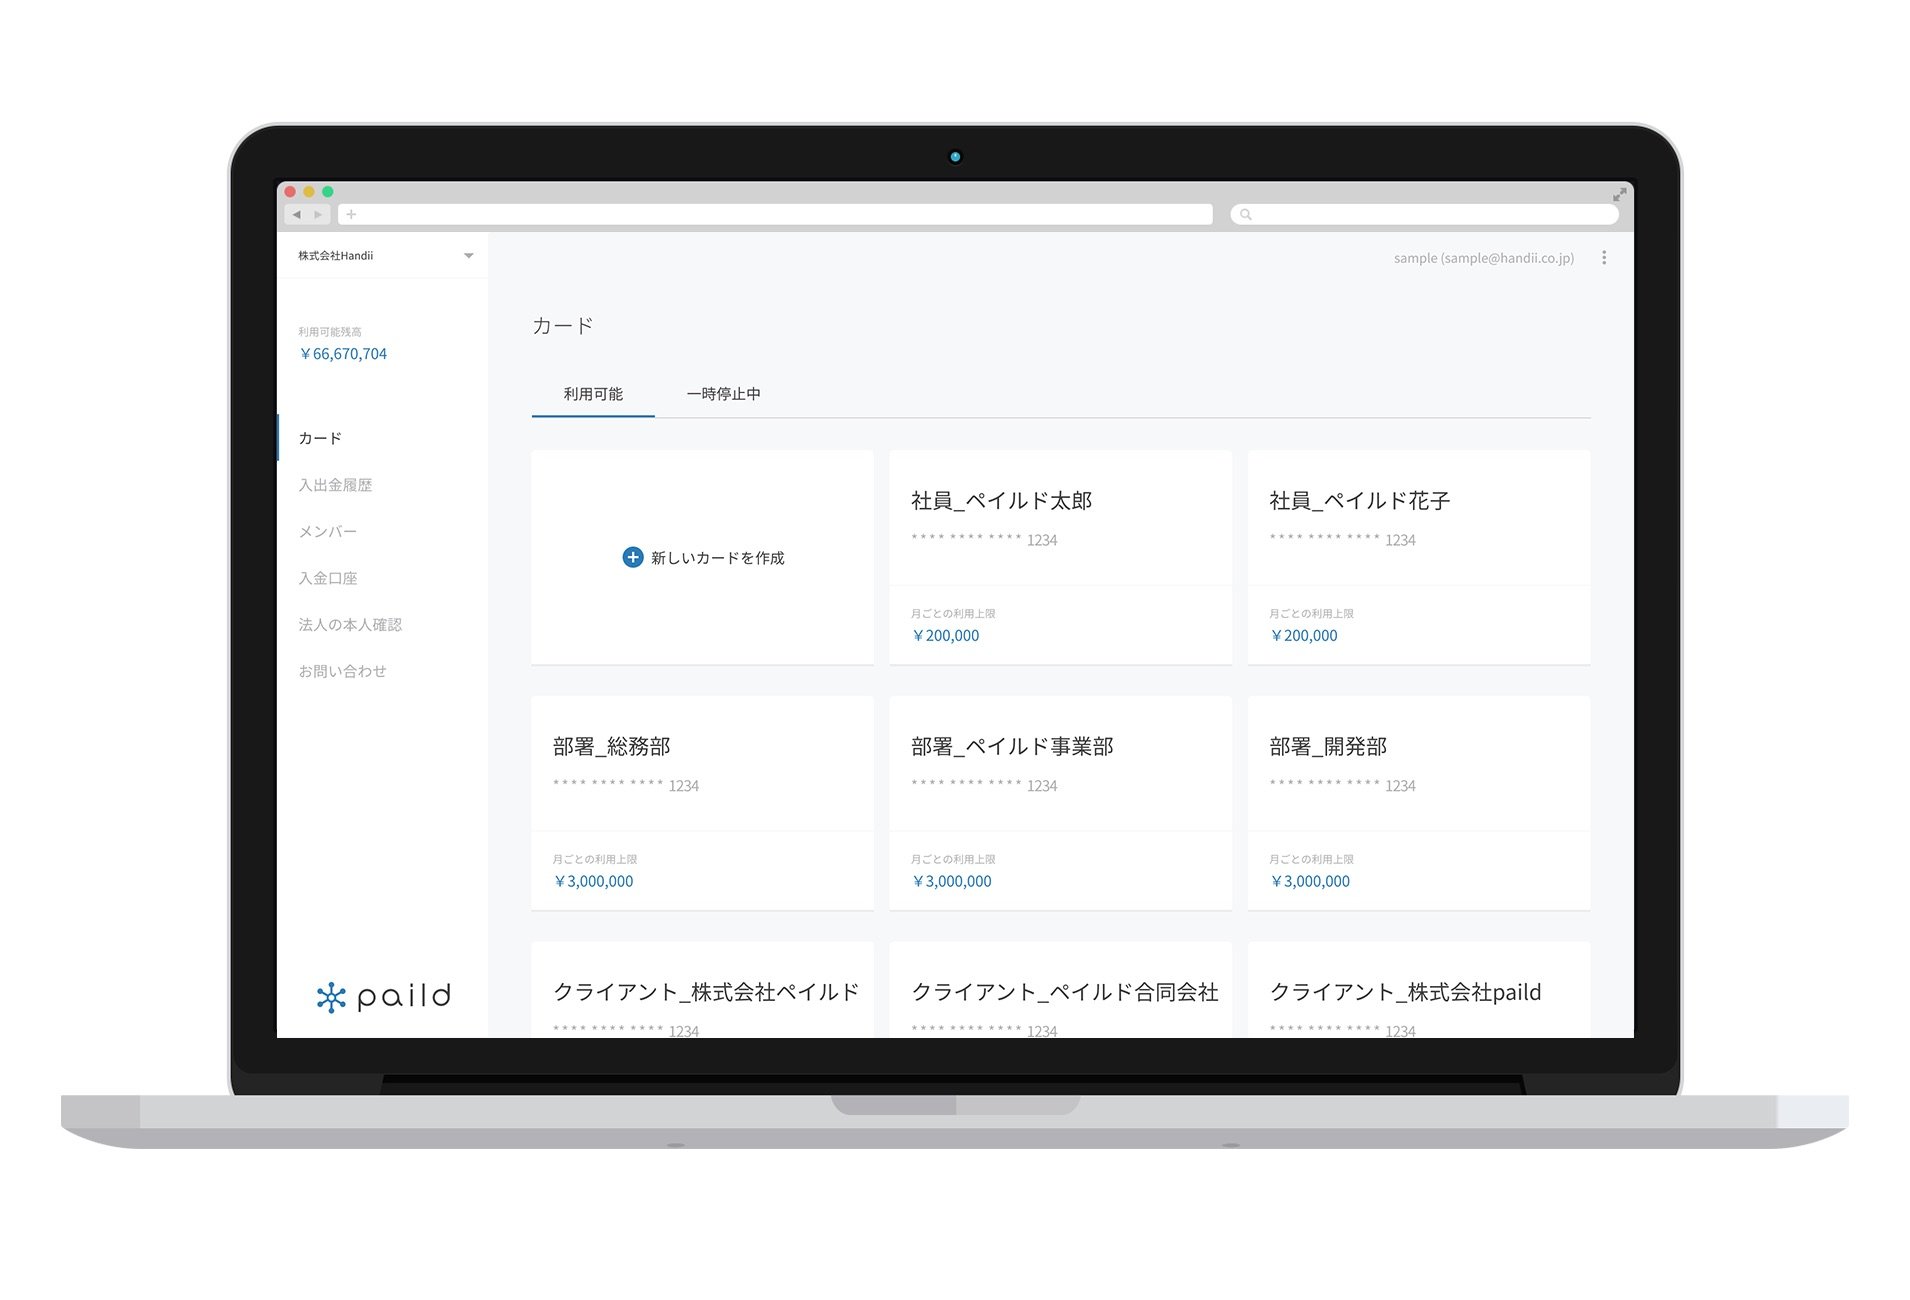Viewport: 1910px width, 1300px height.
Task: Click the browser forward arrow
Action: 318,214
